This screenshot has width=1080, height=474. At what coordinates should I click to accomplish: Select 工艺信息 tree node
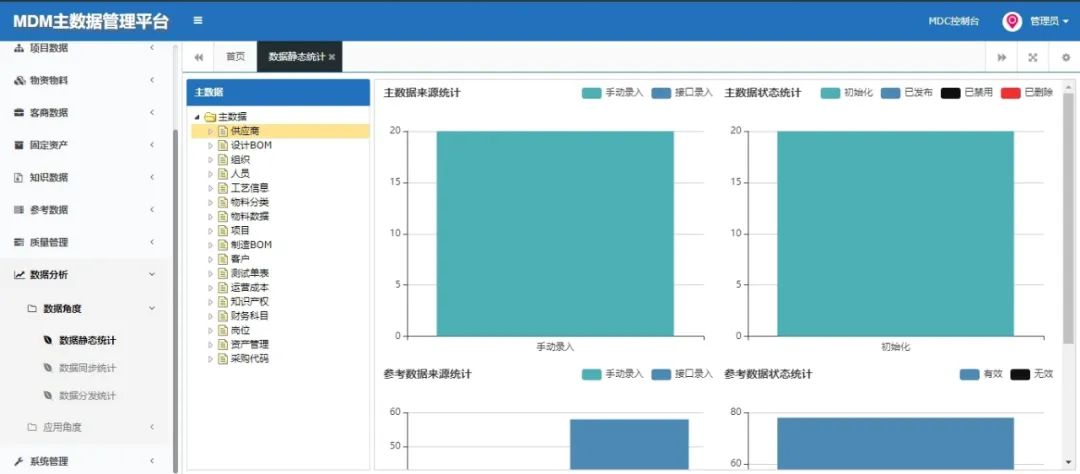250,187
